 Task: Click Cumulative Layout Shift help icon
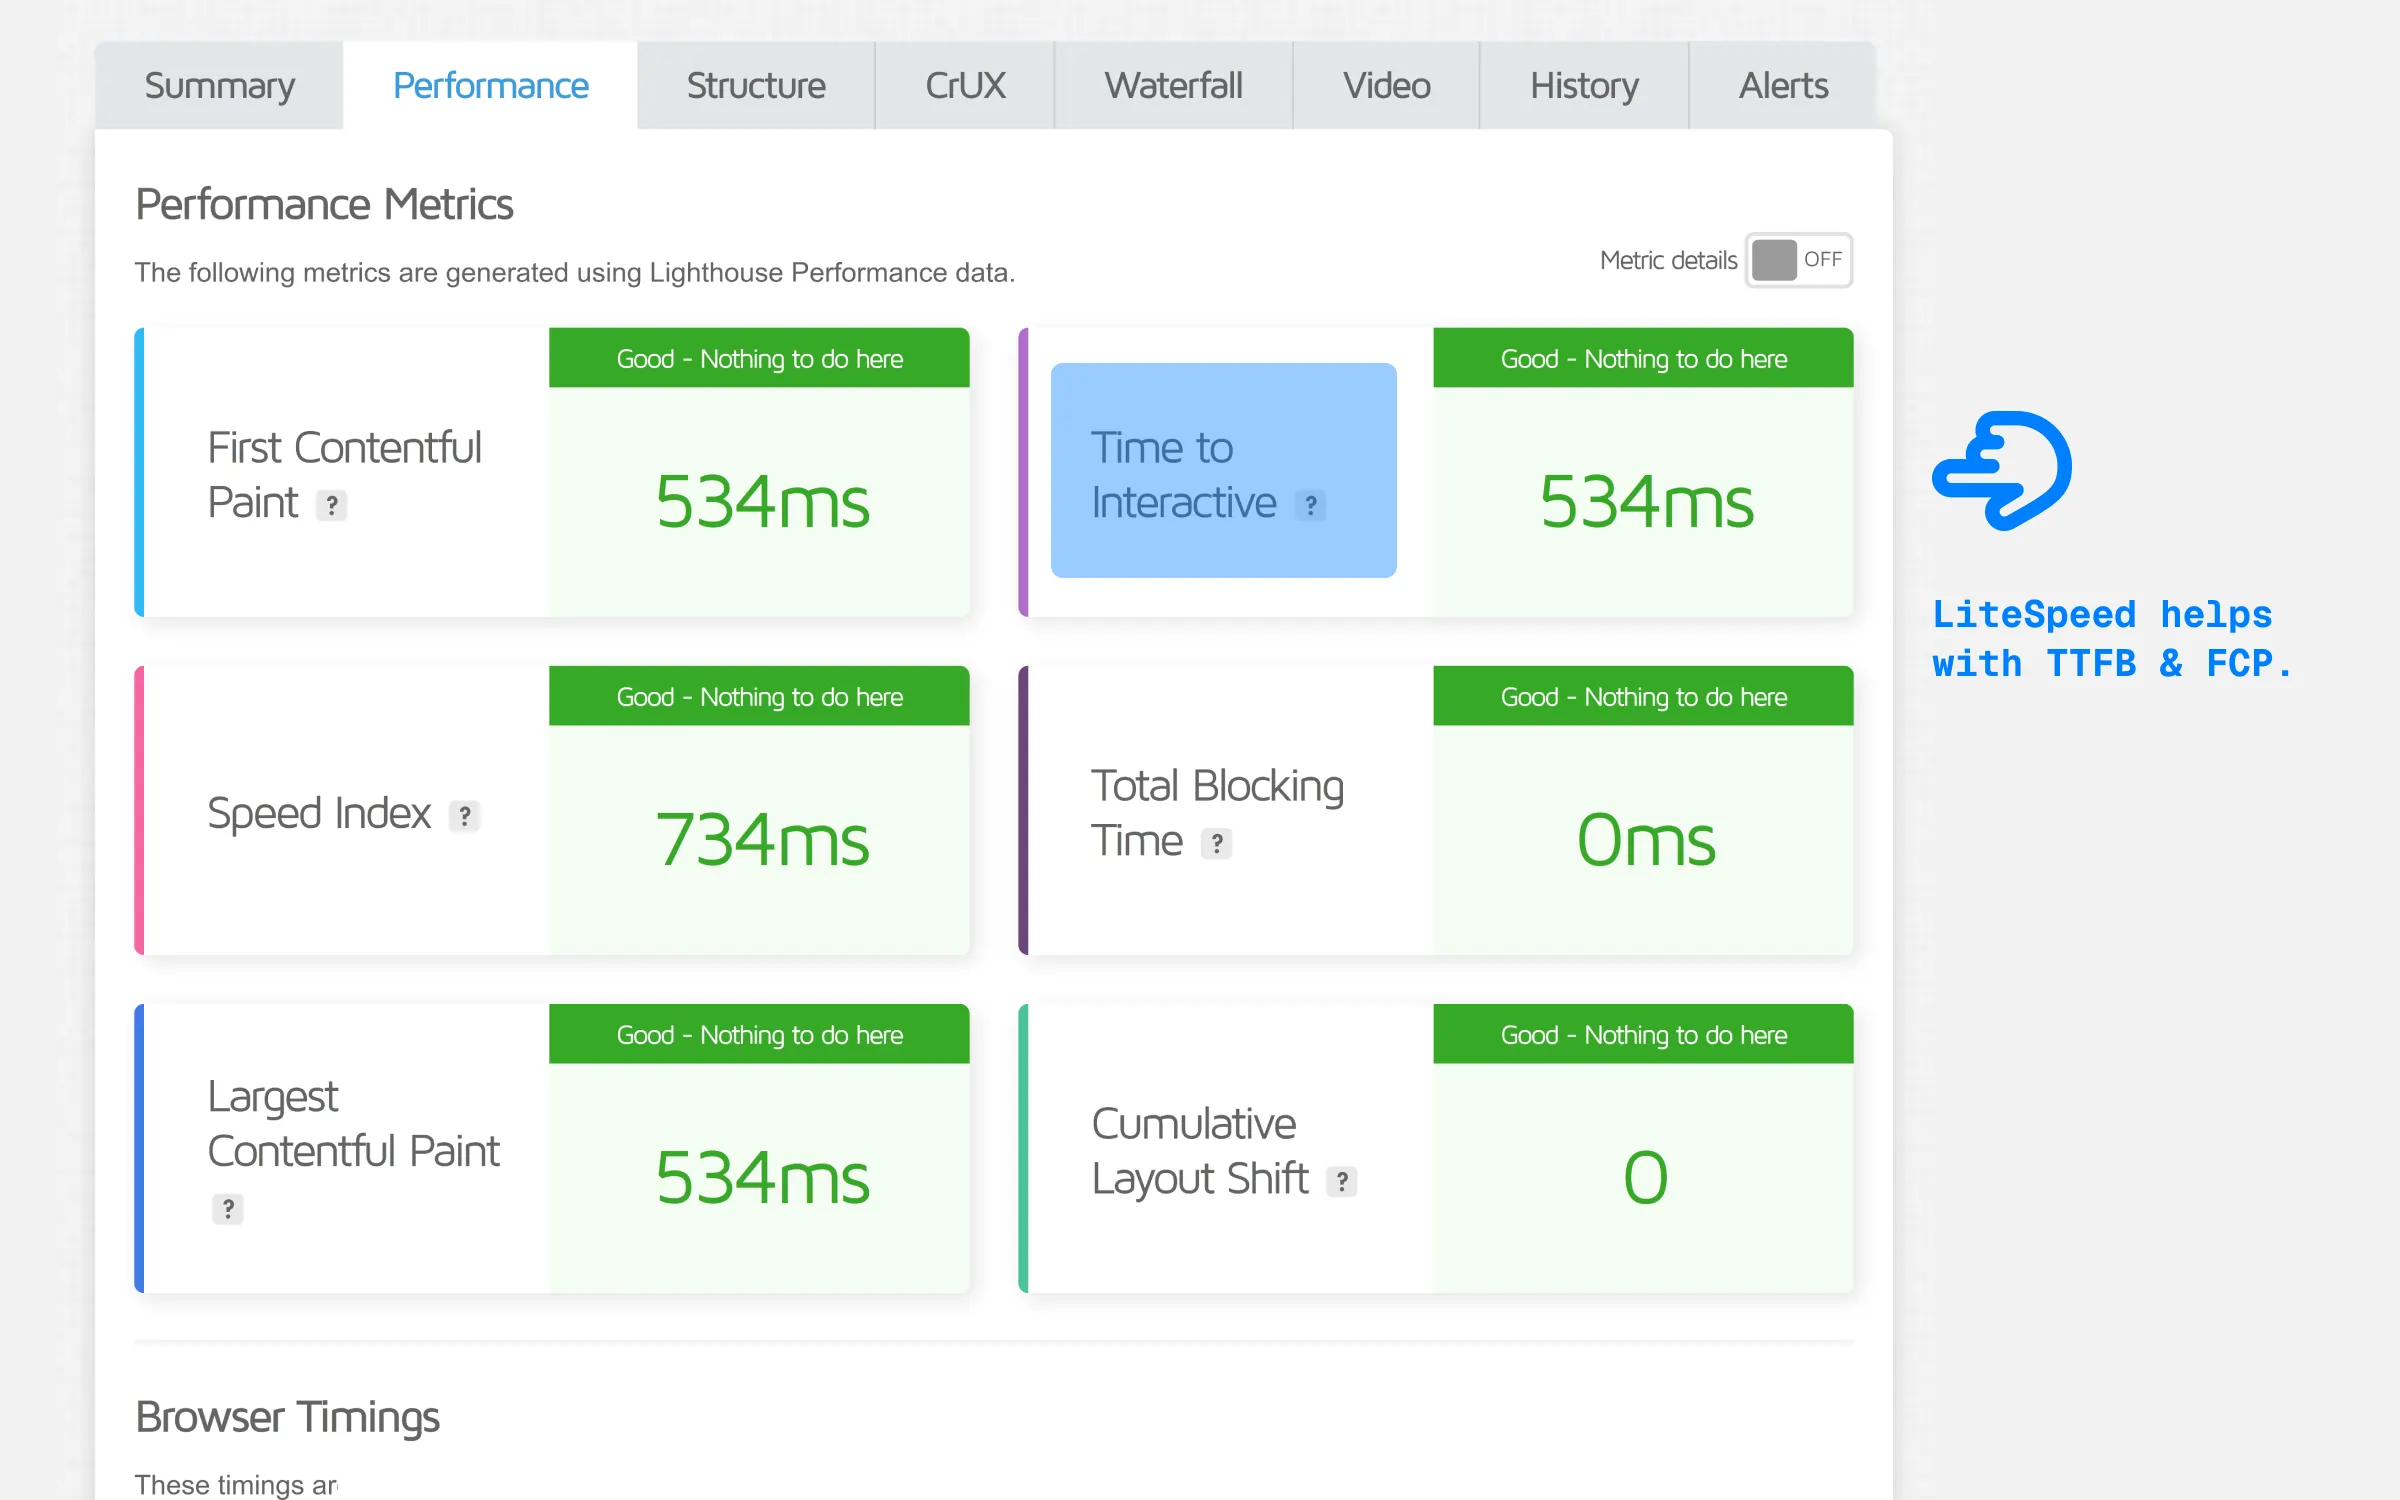click(x=1342, y=1181)
